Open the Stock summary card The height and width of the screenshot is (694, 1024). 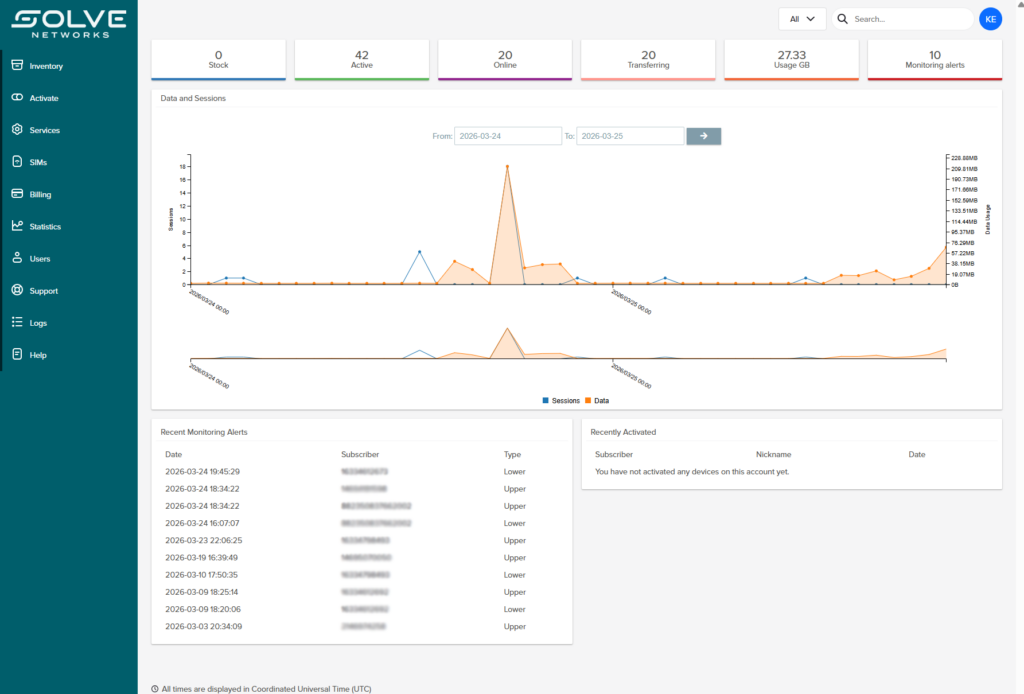[x=218, y=59]
